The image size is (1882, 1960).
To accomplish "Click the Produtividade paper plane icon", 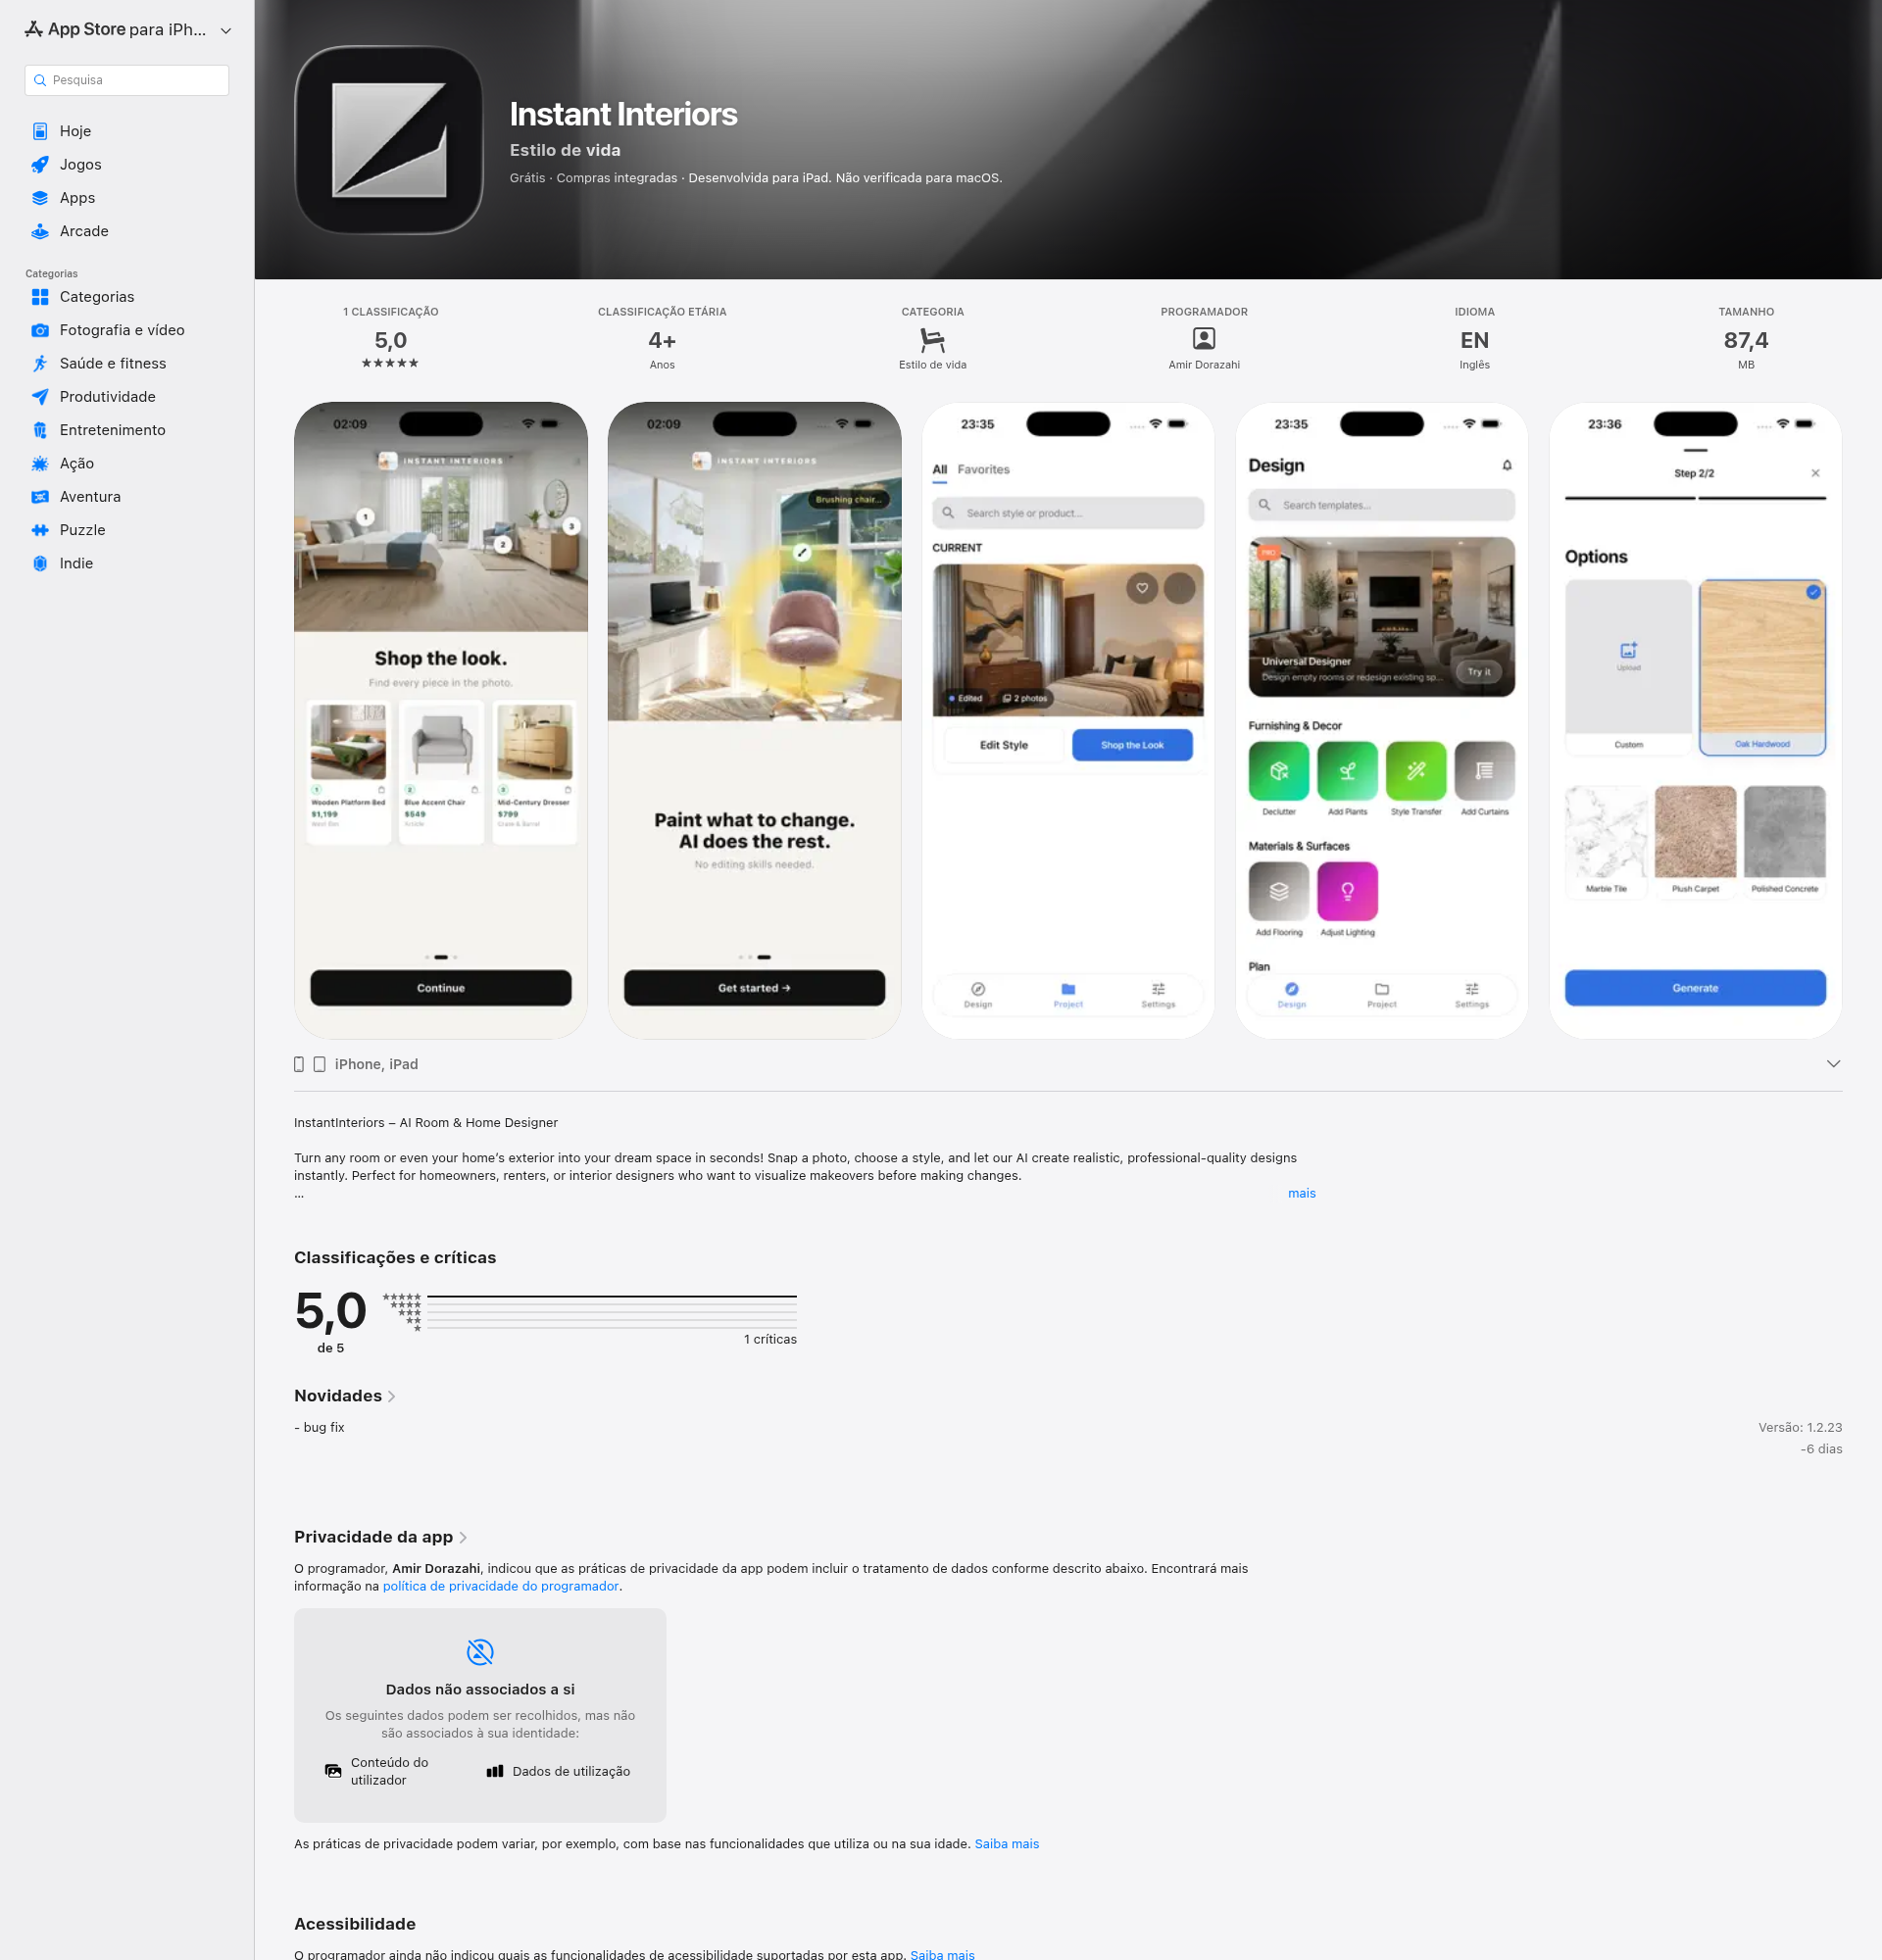I will click(40, 397).
